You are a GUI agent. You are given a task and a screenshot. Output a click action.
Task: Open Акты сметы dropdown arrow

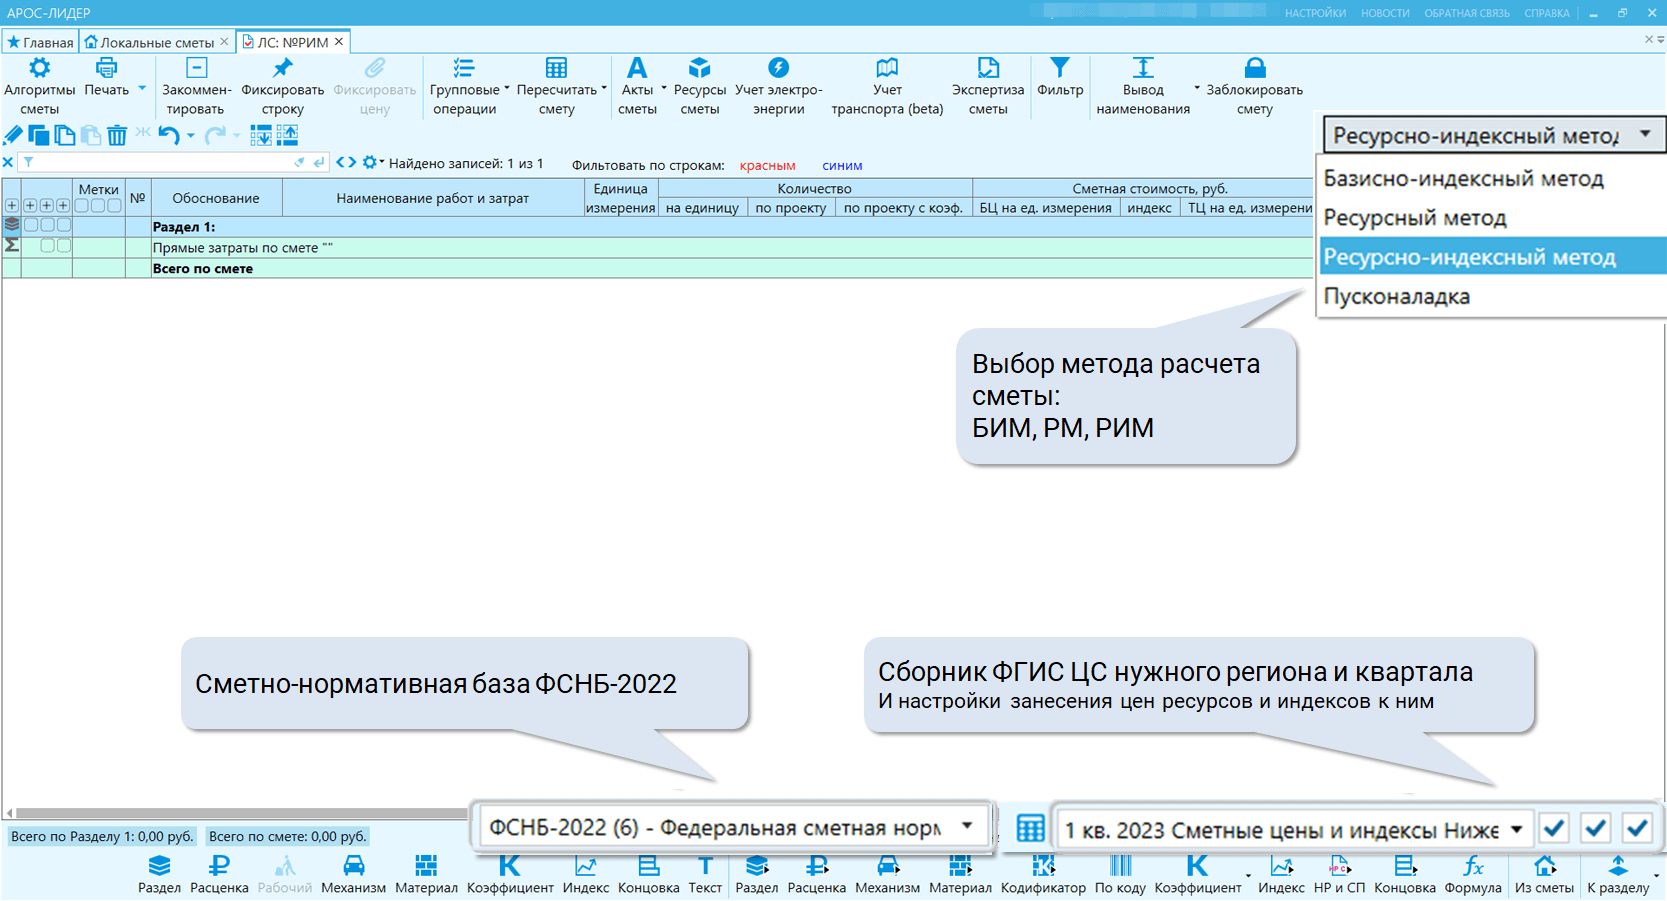coord(664,88)
